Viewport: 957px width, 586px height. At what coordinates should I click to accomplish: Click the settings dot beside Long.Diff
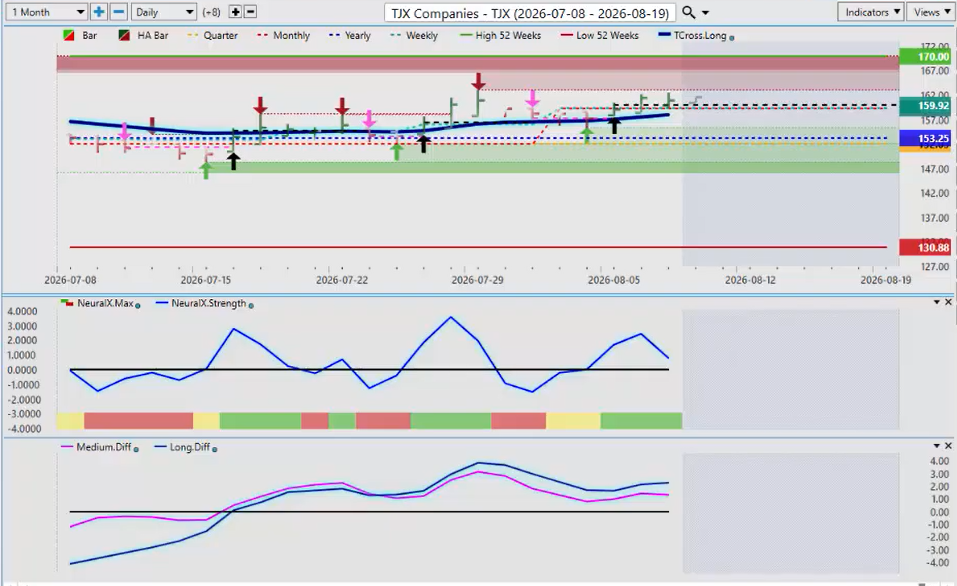(214, 449)
